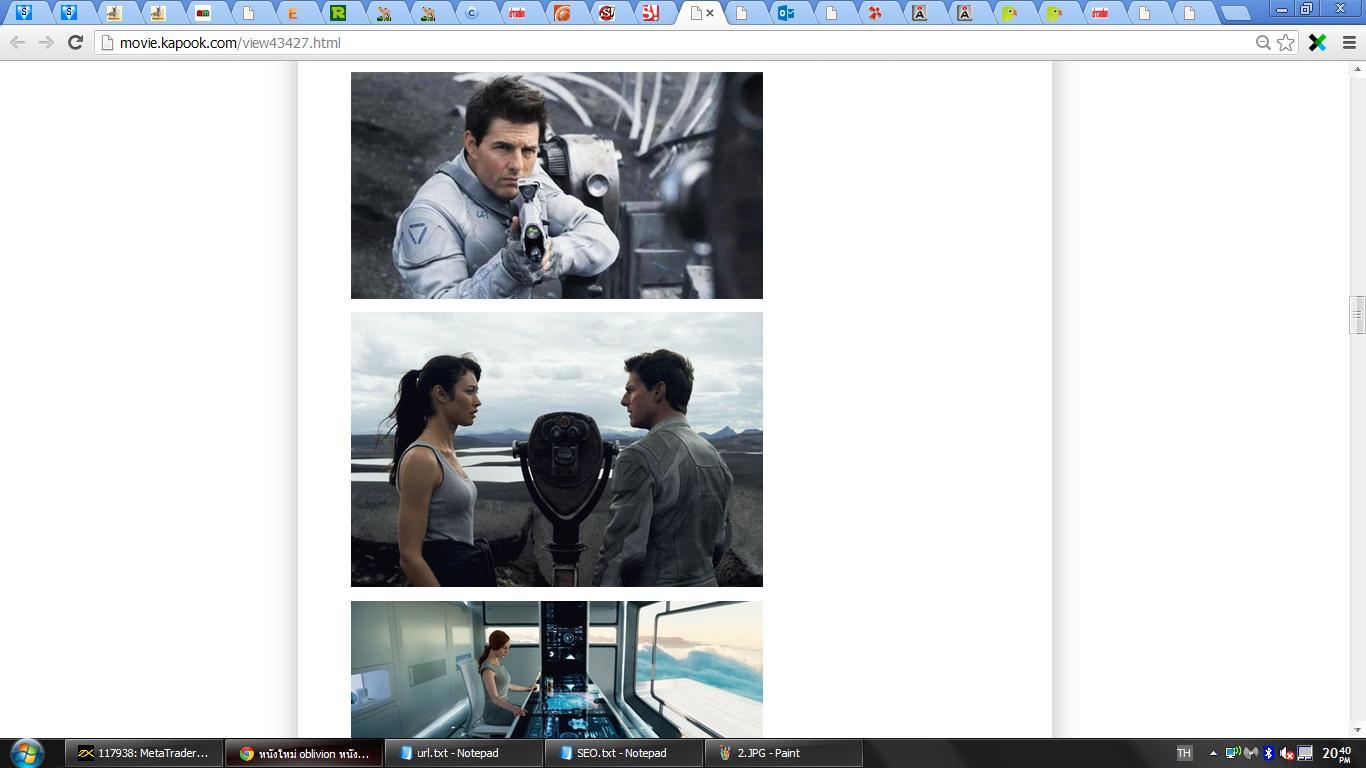Switch to url.txt Notepad window
Screen dimensions: 1366x768
(x=463, y=753)
